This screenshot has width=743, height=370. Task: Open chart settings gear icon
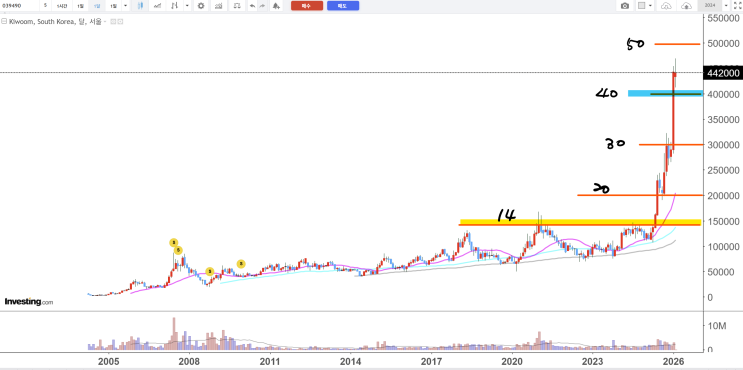click(201, 6)
